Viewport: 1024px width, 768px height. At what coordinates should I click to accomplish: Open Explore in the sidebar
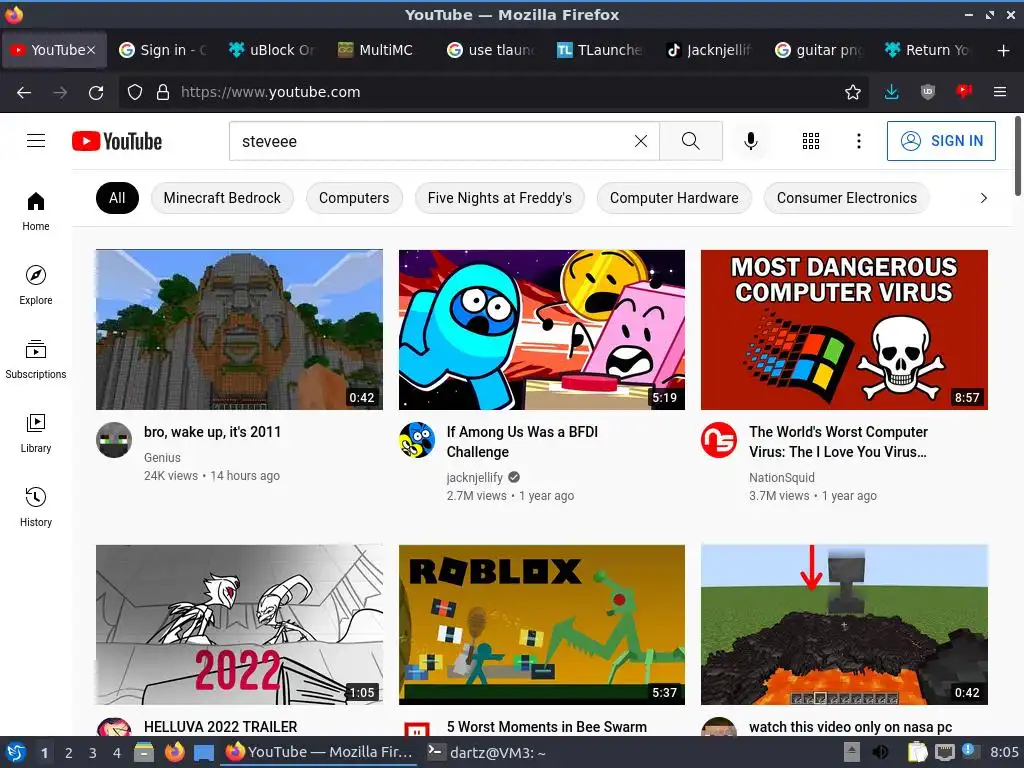pos(36,285)
